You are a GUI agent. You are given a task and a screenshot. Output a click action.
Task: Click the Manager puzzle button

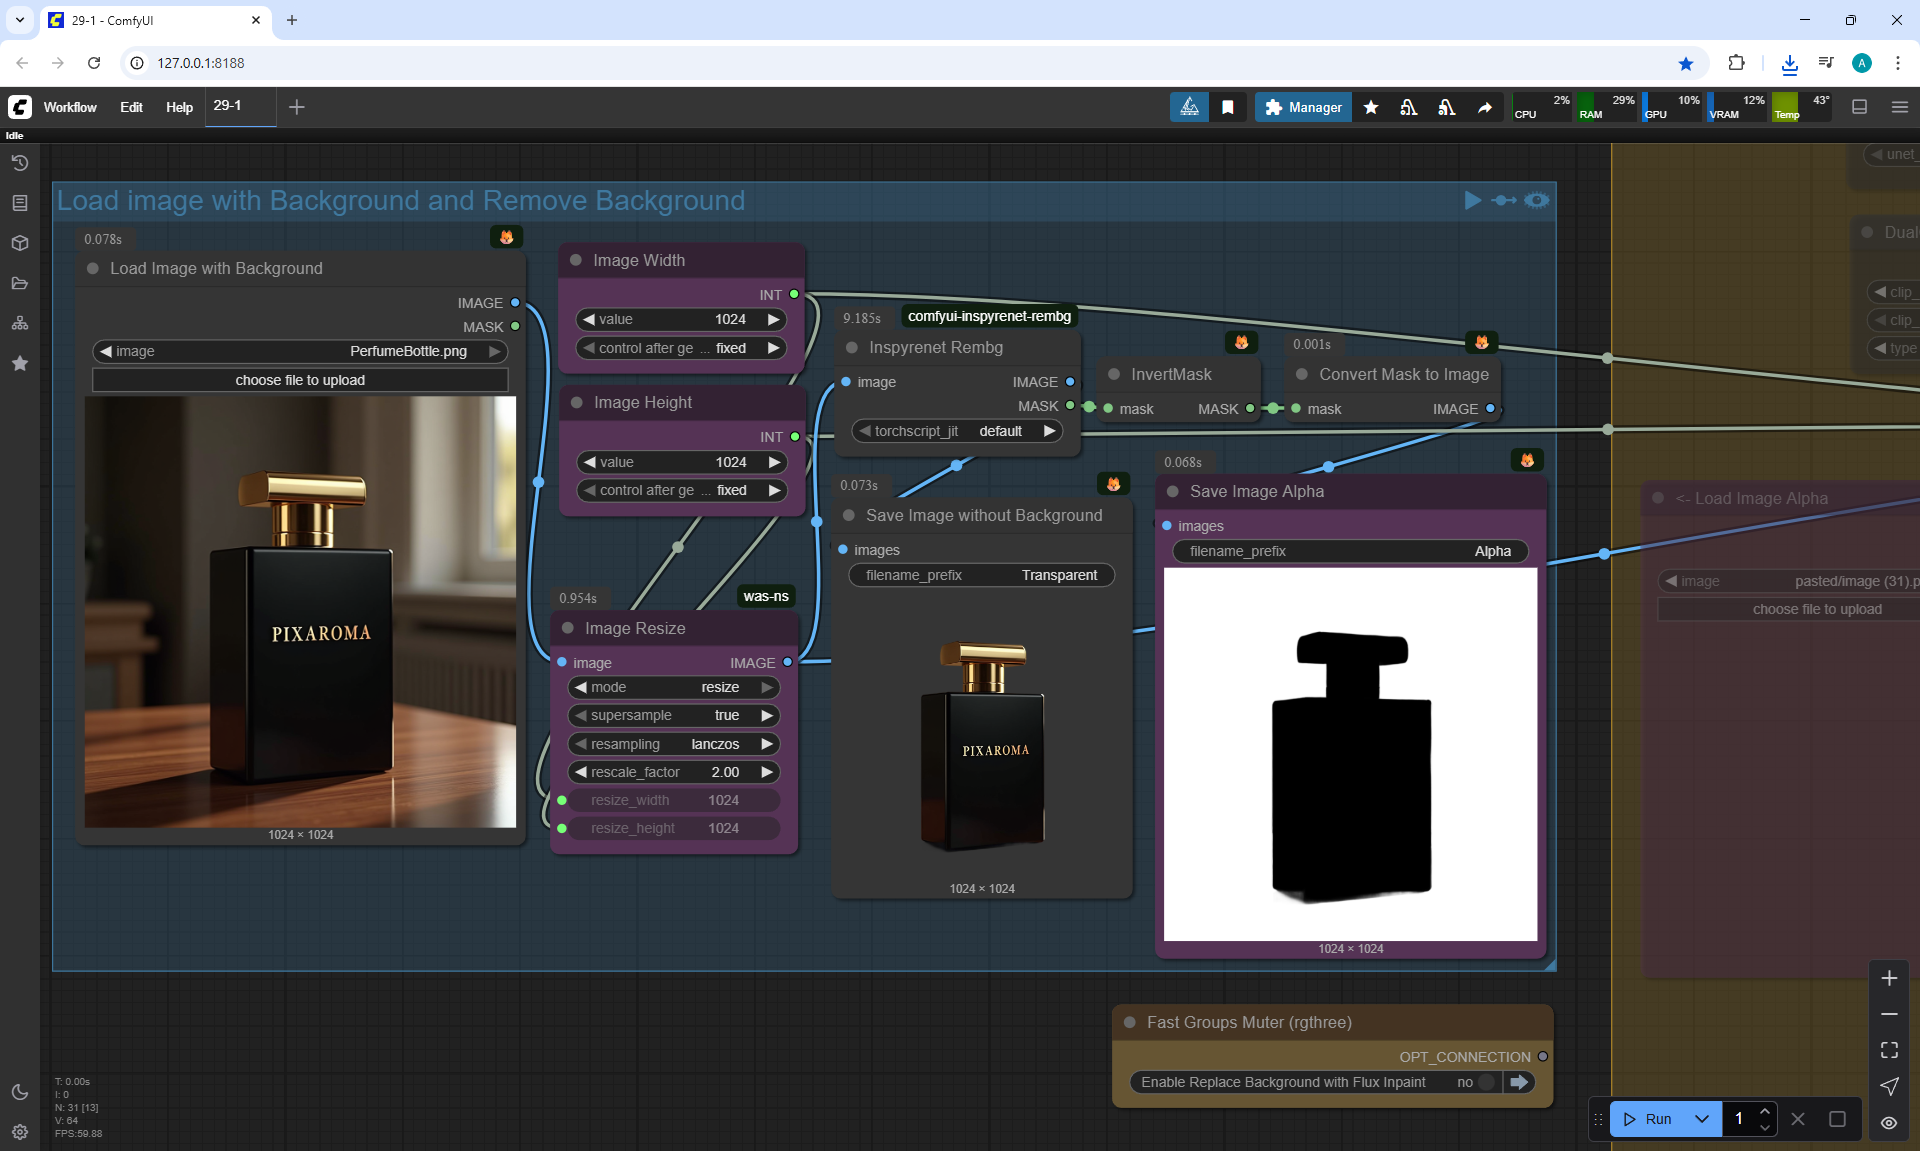1303,107
